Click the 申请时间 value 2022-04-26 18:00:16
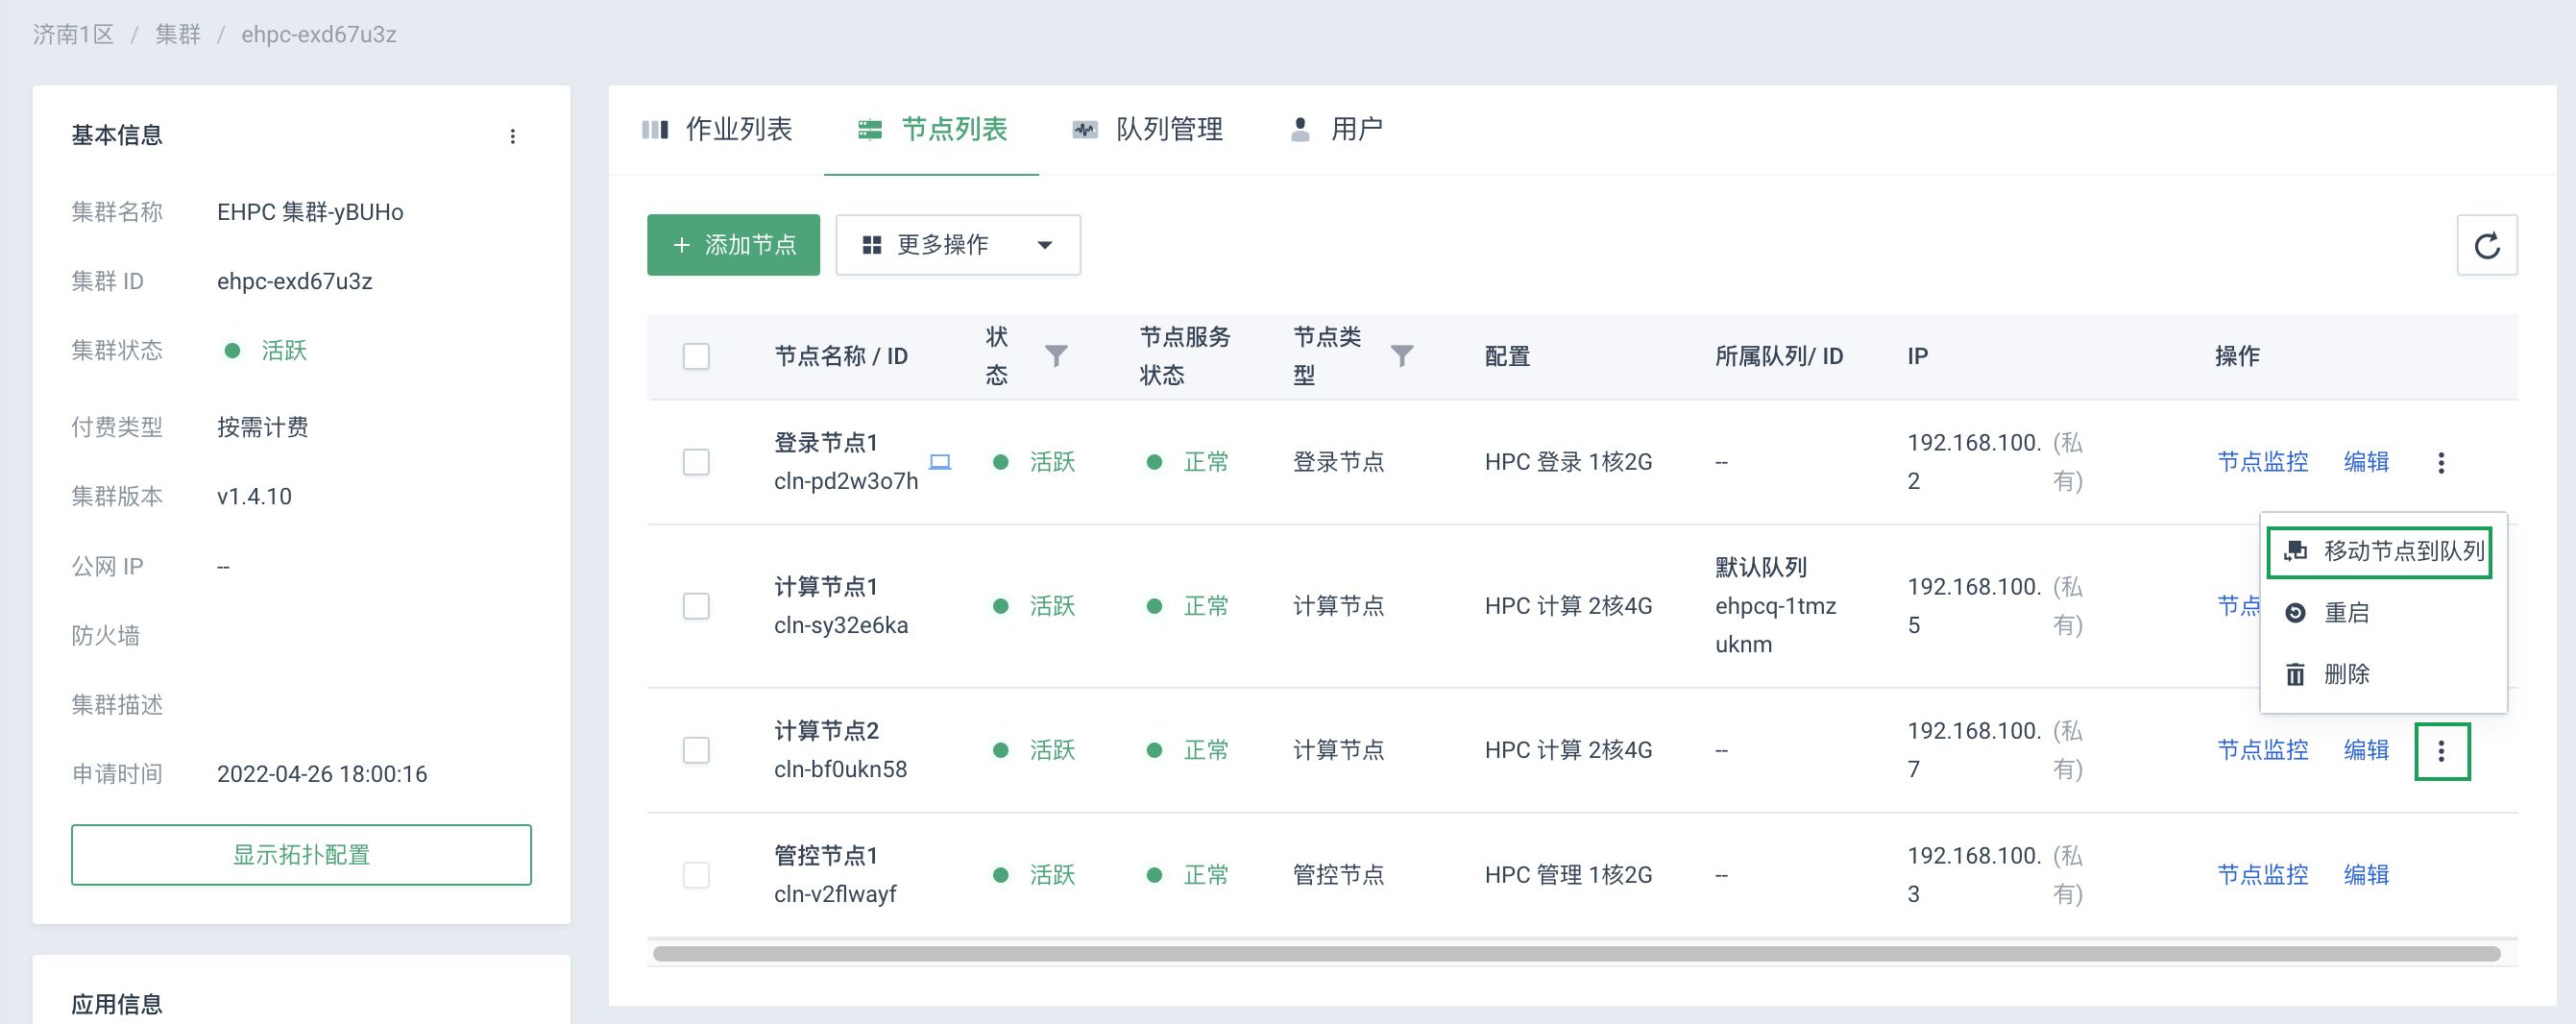This screenshot has height=1024, width=2576. point(322,775)
